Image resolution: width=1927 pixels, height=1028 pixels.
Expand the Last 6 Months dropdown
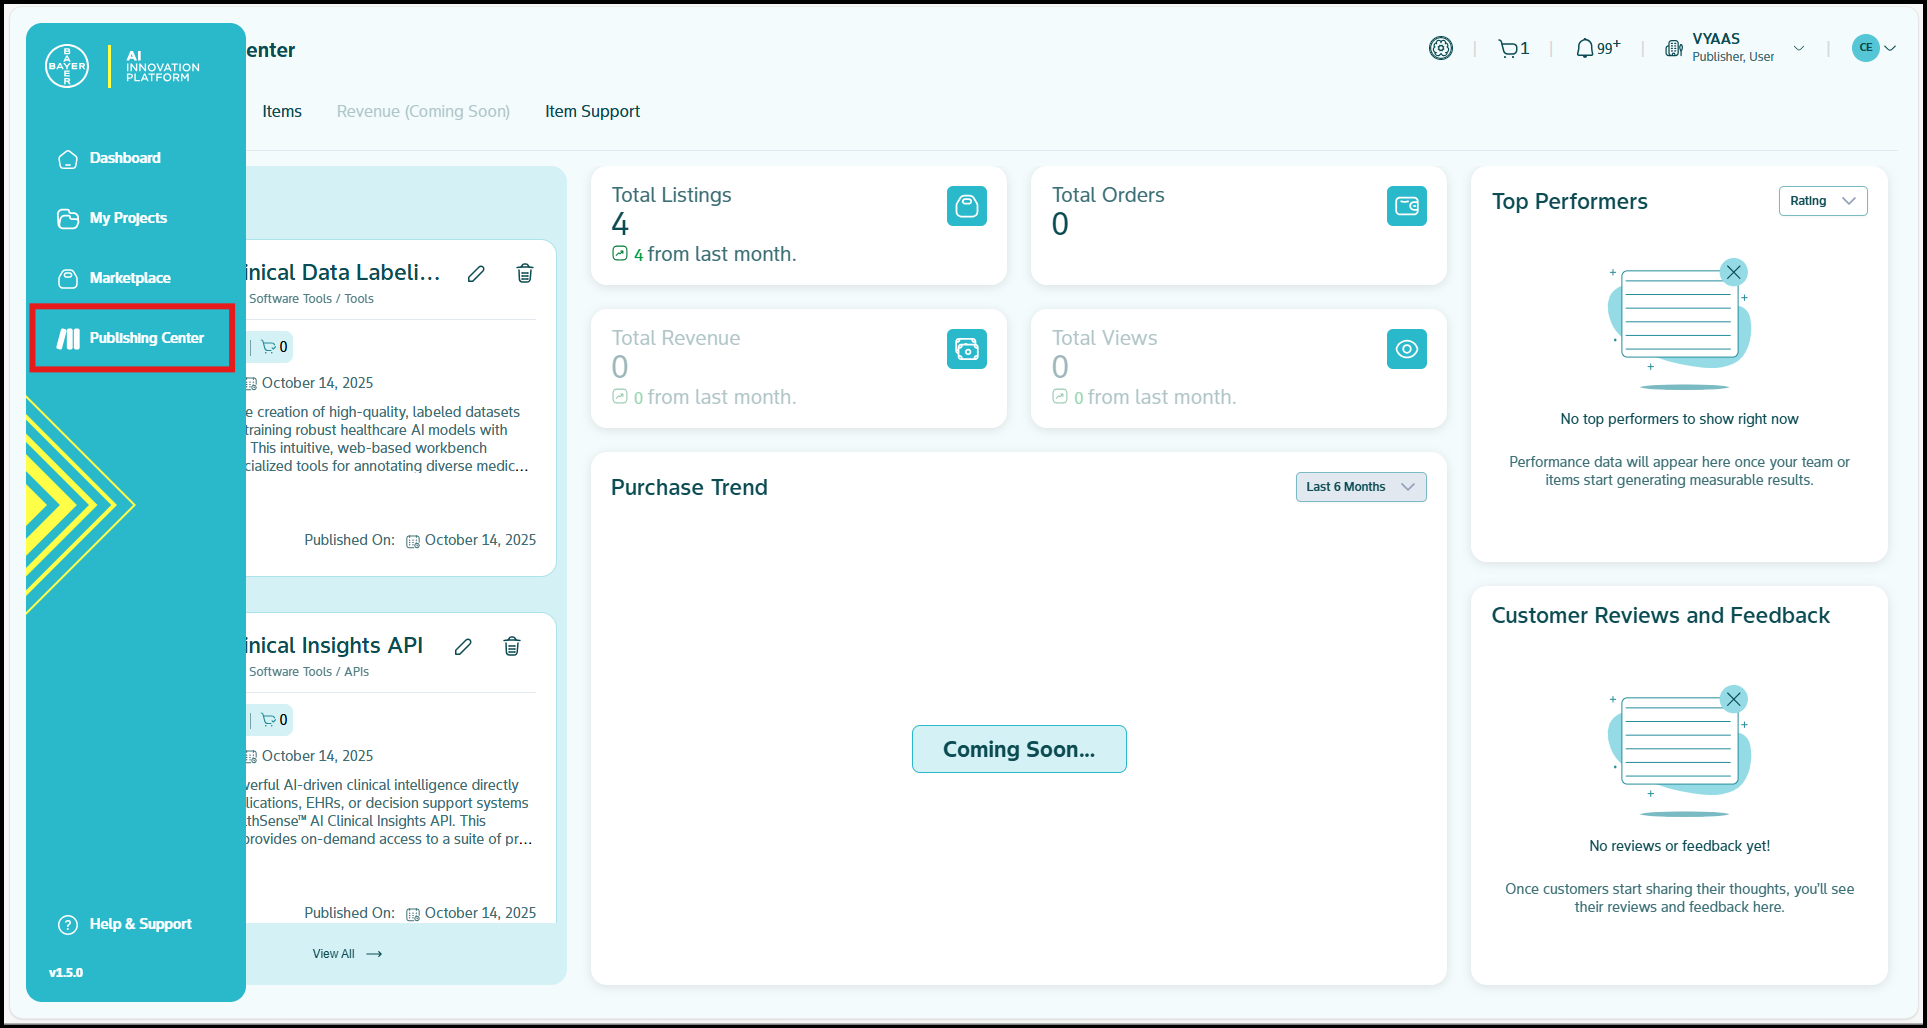coord(1360,487)
